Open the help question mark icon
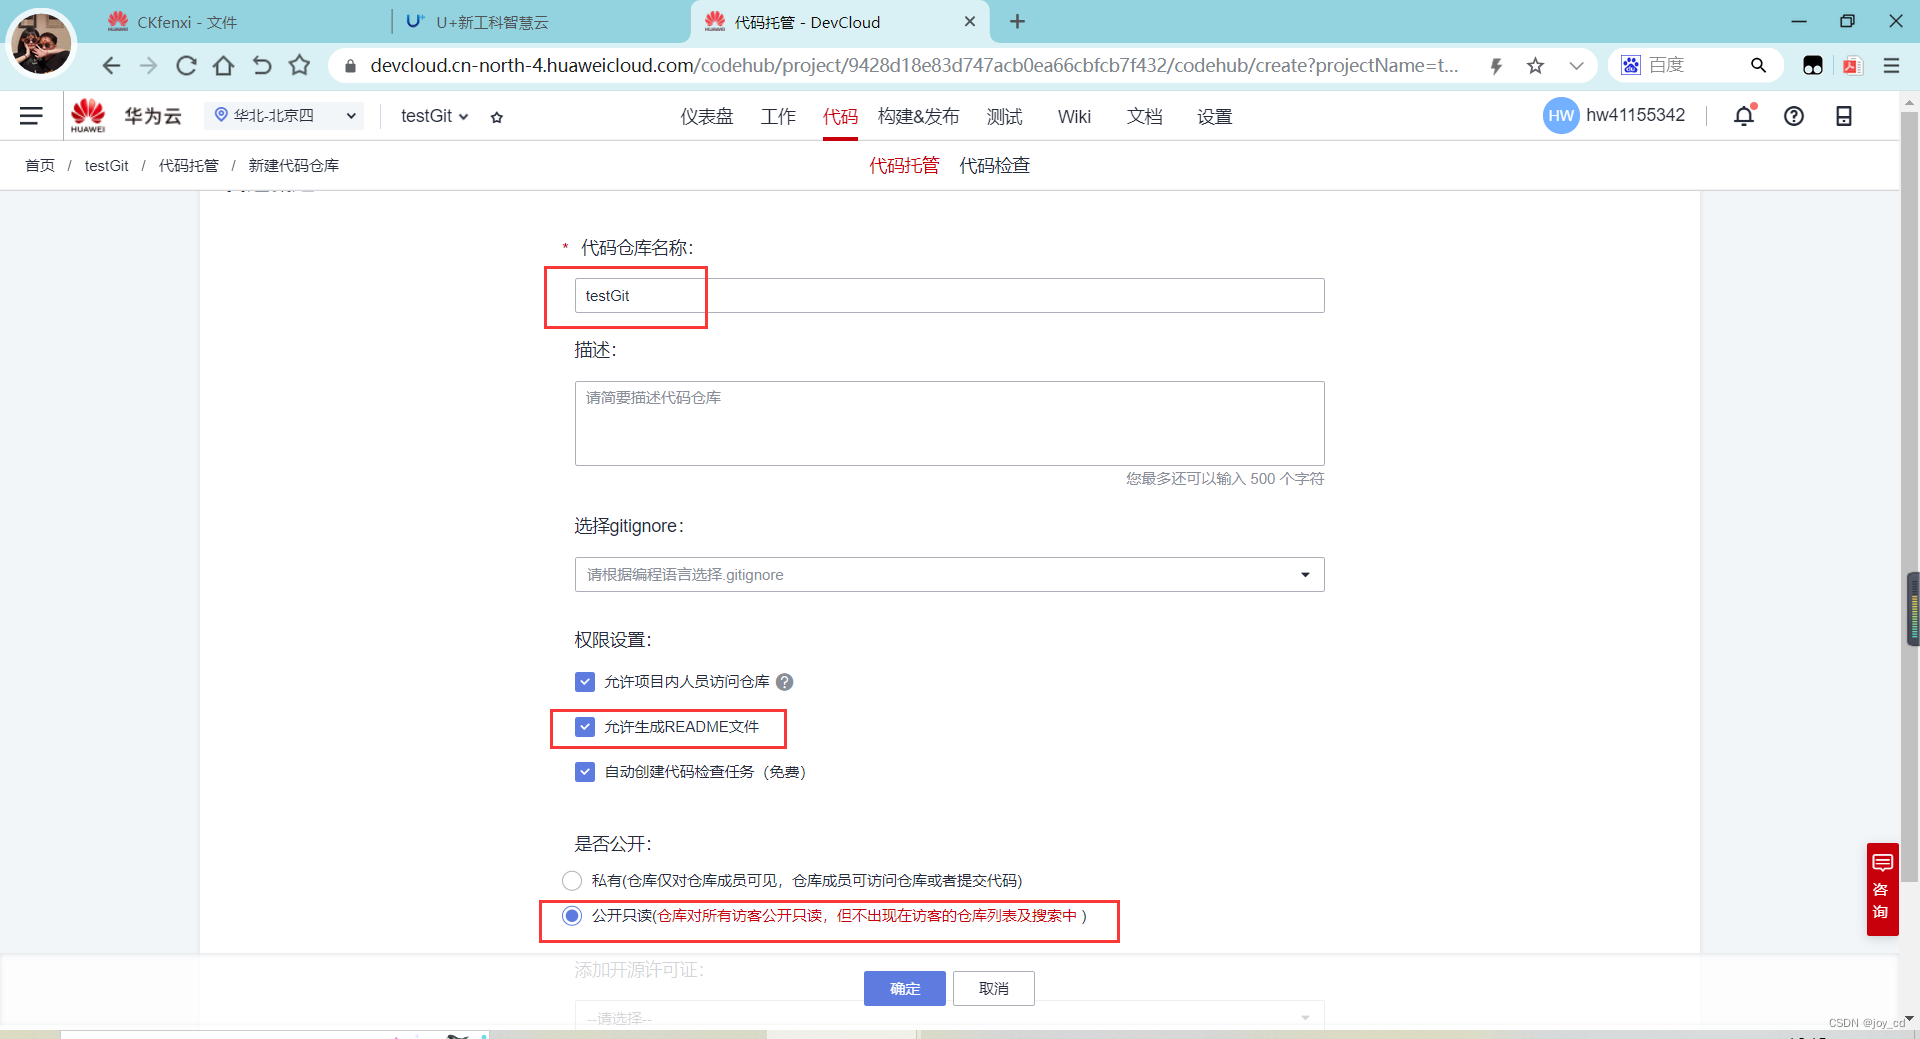Viewport: 1920px width, 1039px height. click(1794, 116)
